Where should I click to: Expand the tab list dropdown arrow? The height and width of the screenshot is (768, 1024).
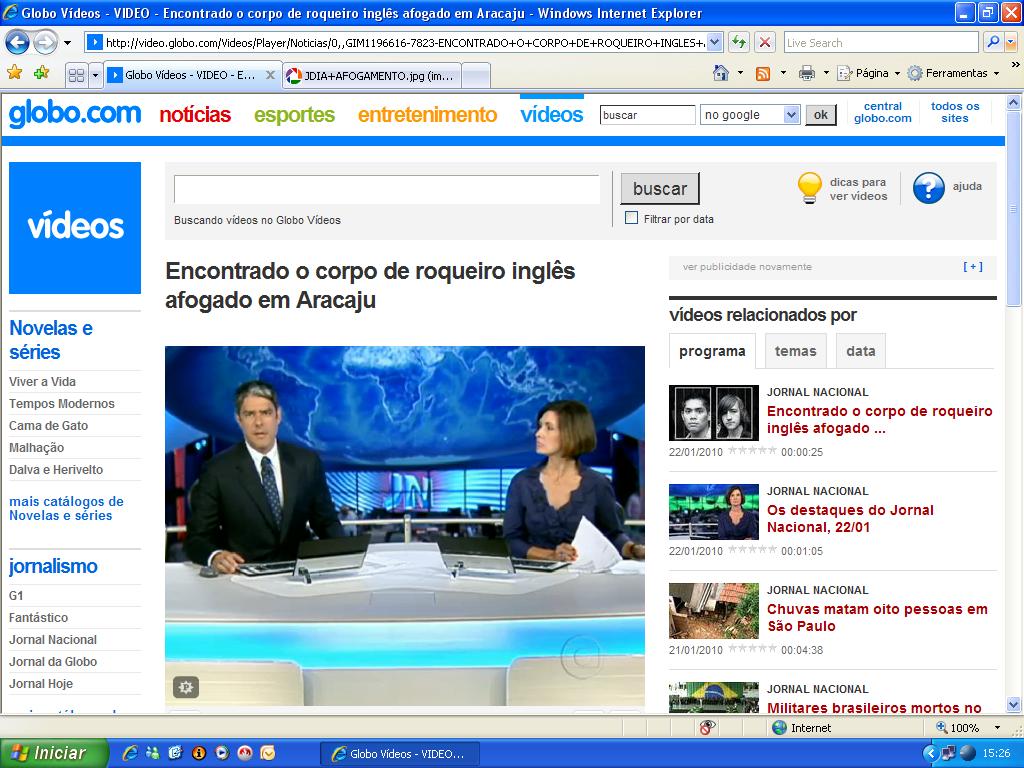pos(95,75)
